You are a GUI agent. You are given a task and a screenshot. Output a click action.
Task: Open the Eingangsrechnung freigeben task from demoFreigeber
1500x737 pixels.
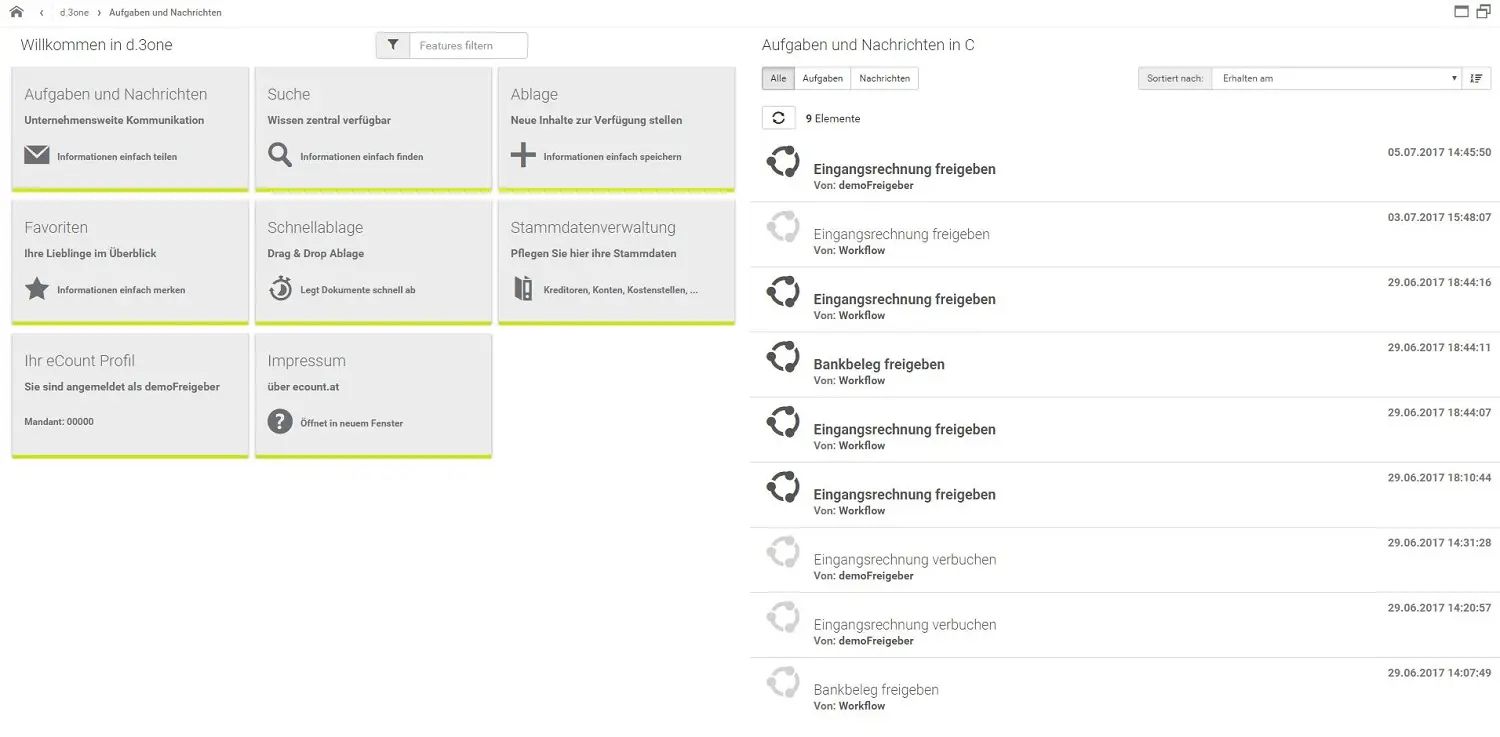1125,170
